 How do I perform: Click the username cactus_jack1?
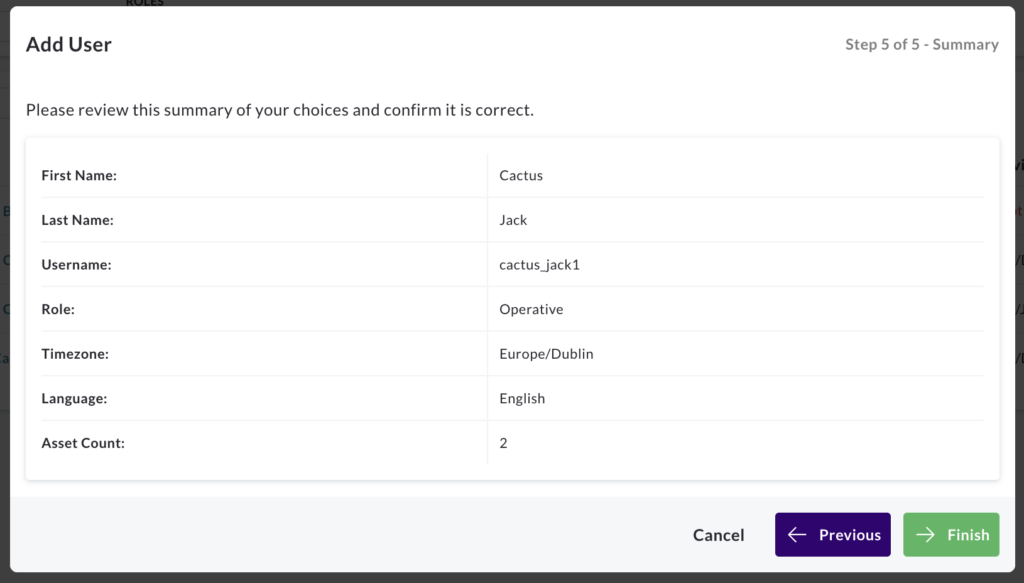539,264
